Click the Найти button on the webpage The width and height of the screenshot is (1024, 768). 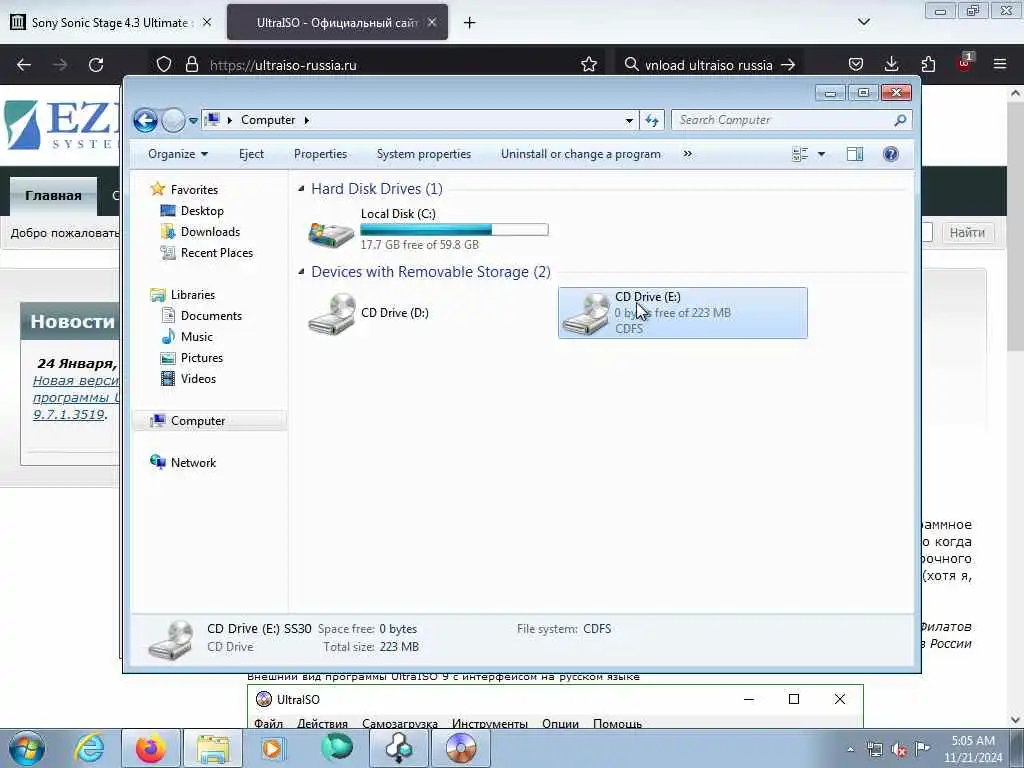(967, 232)
